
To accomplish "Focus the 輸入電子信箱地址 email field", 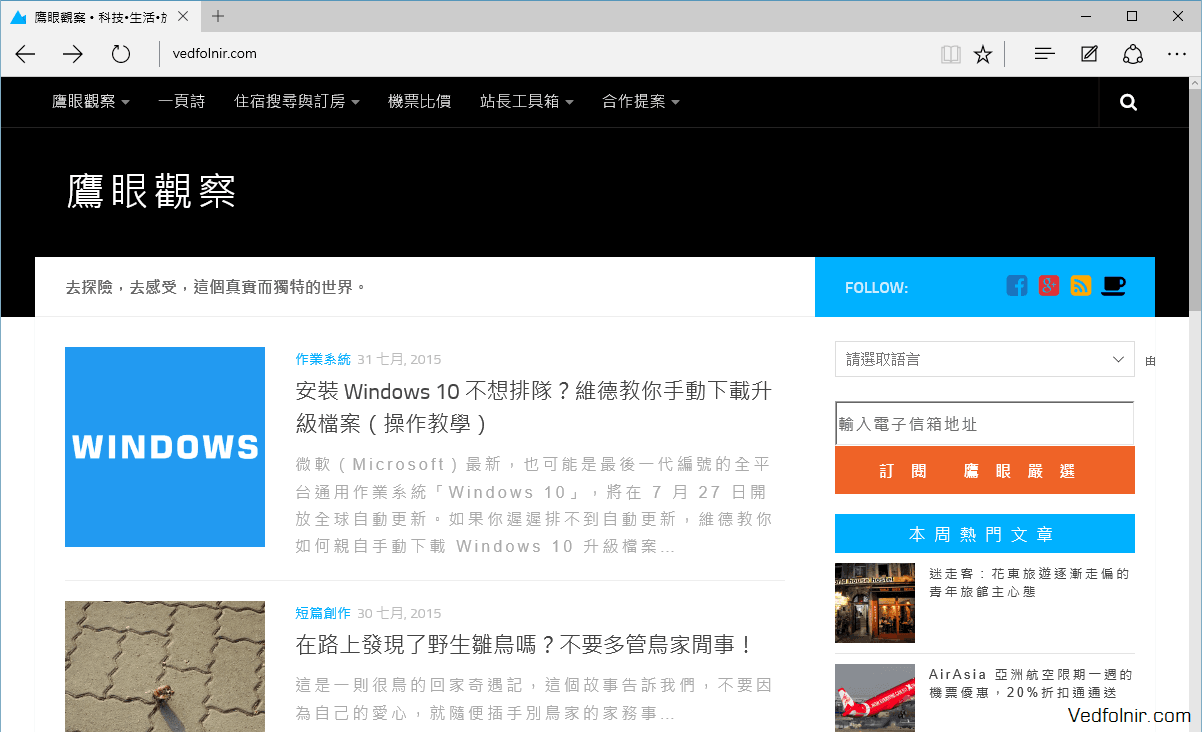I will (985, 424).
